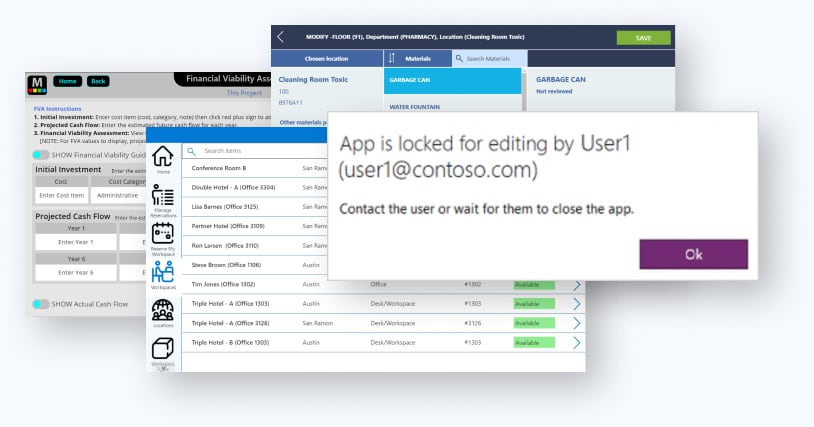The height and width of the screenshot is (427, 814).
Task: Open details chevron for Tim Jones row
Action: click(x=577, y=285)
